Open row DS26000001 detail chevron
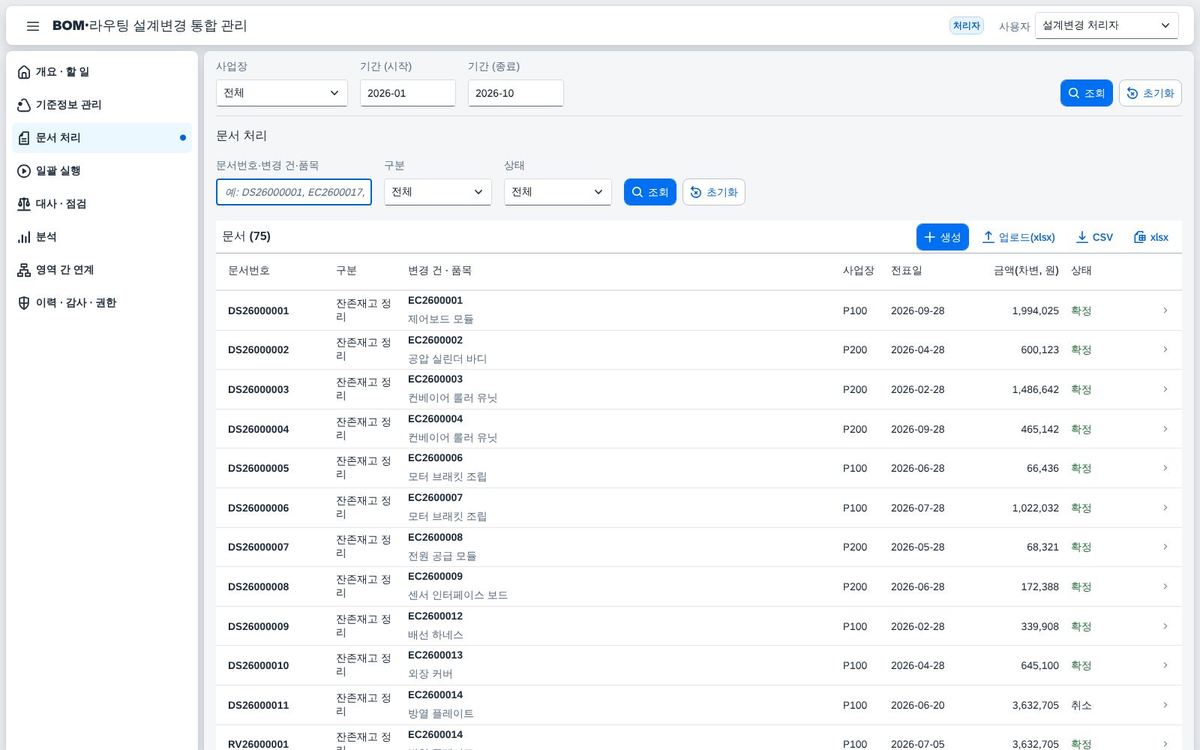 [1165, 310]
